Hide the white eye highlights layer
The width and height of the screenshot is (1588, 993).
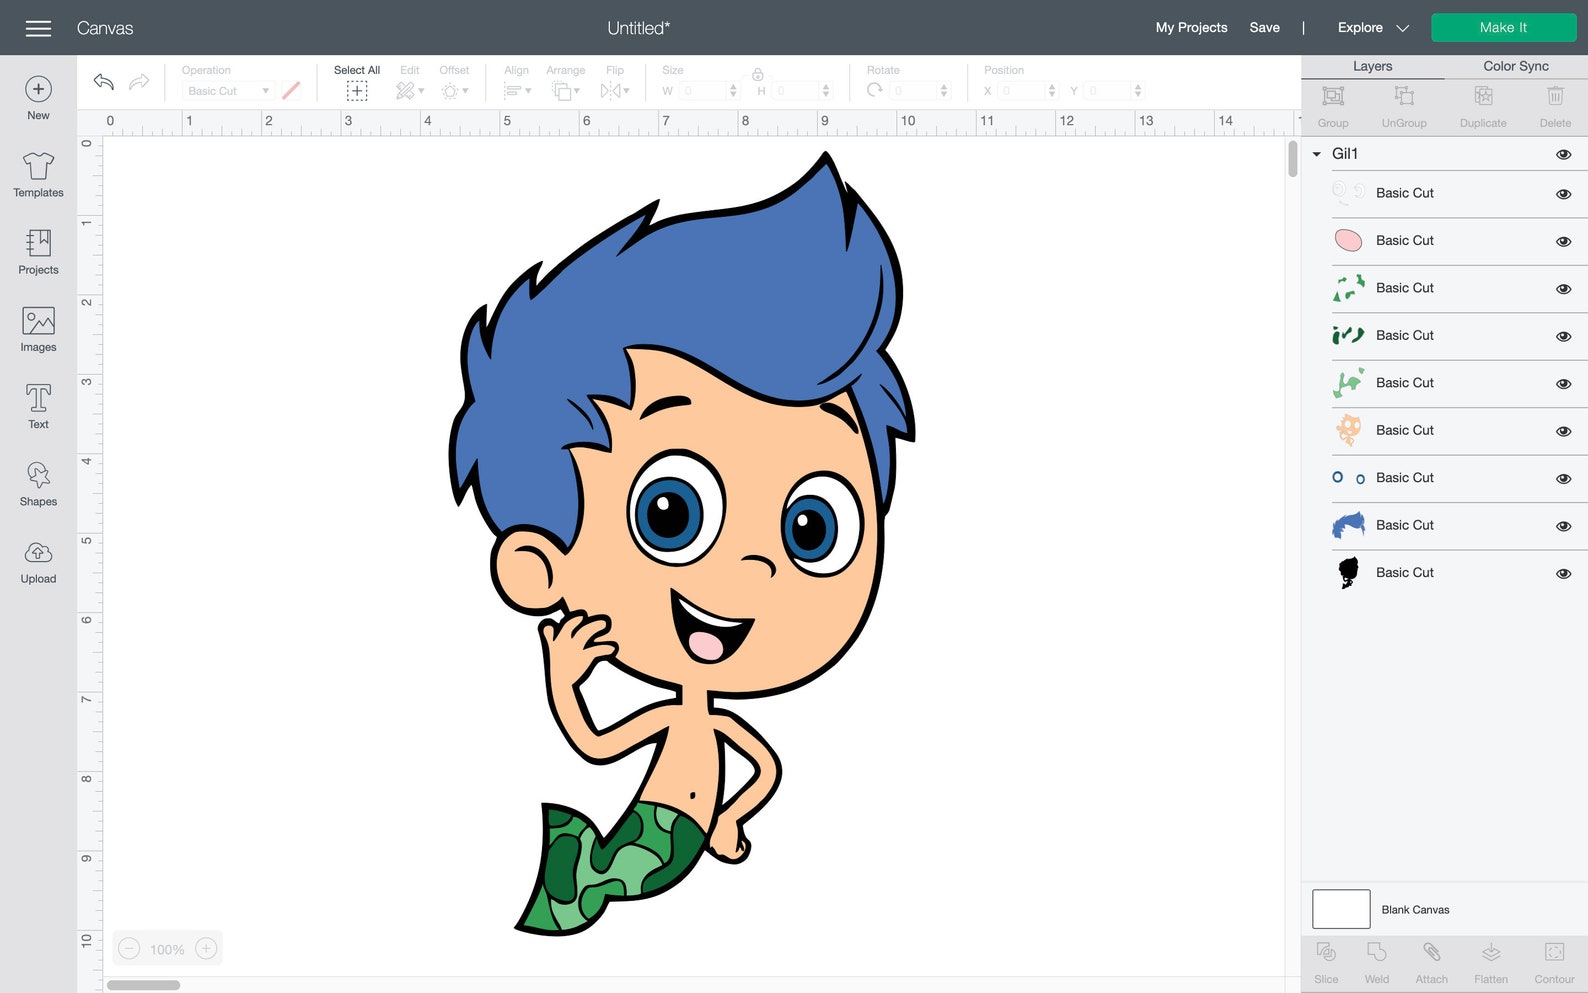[1564, 194]
